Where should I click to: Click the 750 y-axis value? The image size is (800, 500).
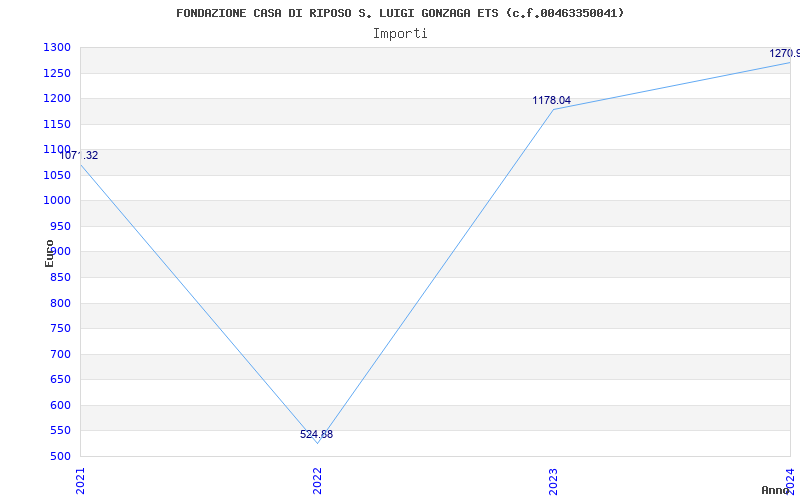click(x=60, y=329)
